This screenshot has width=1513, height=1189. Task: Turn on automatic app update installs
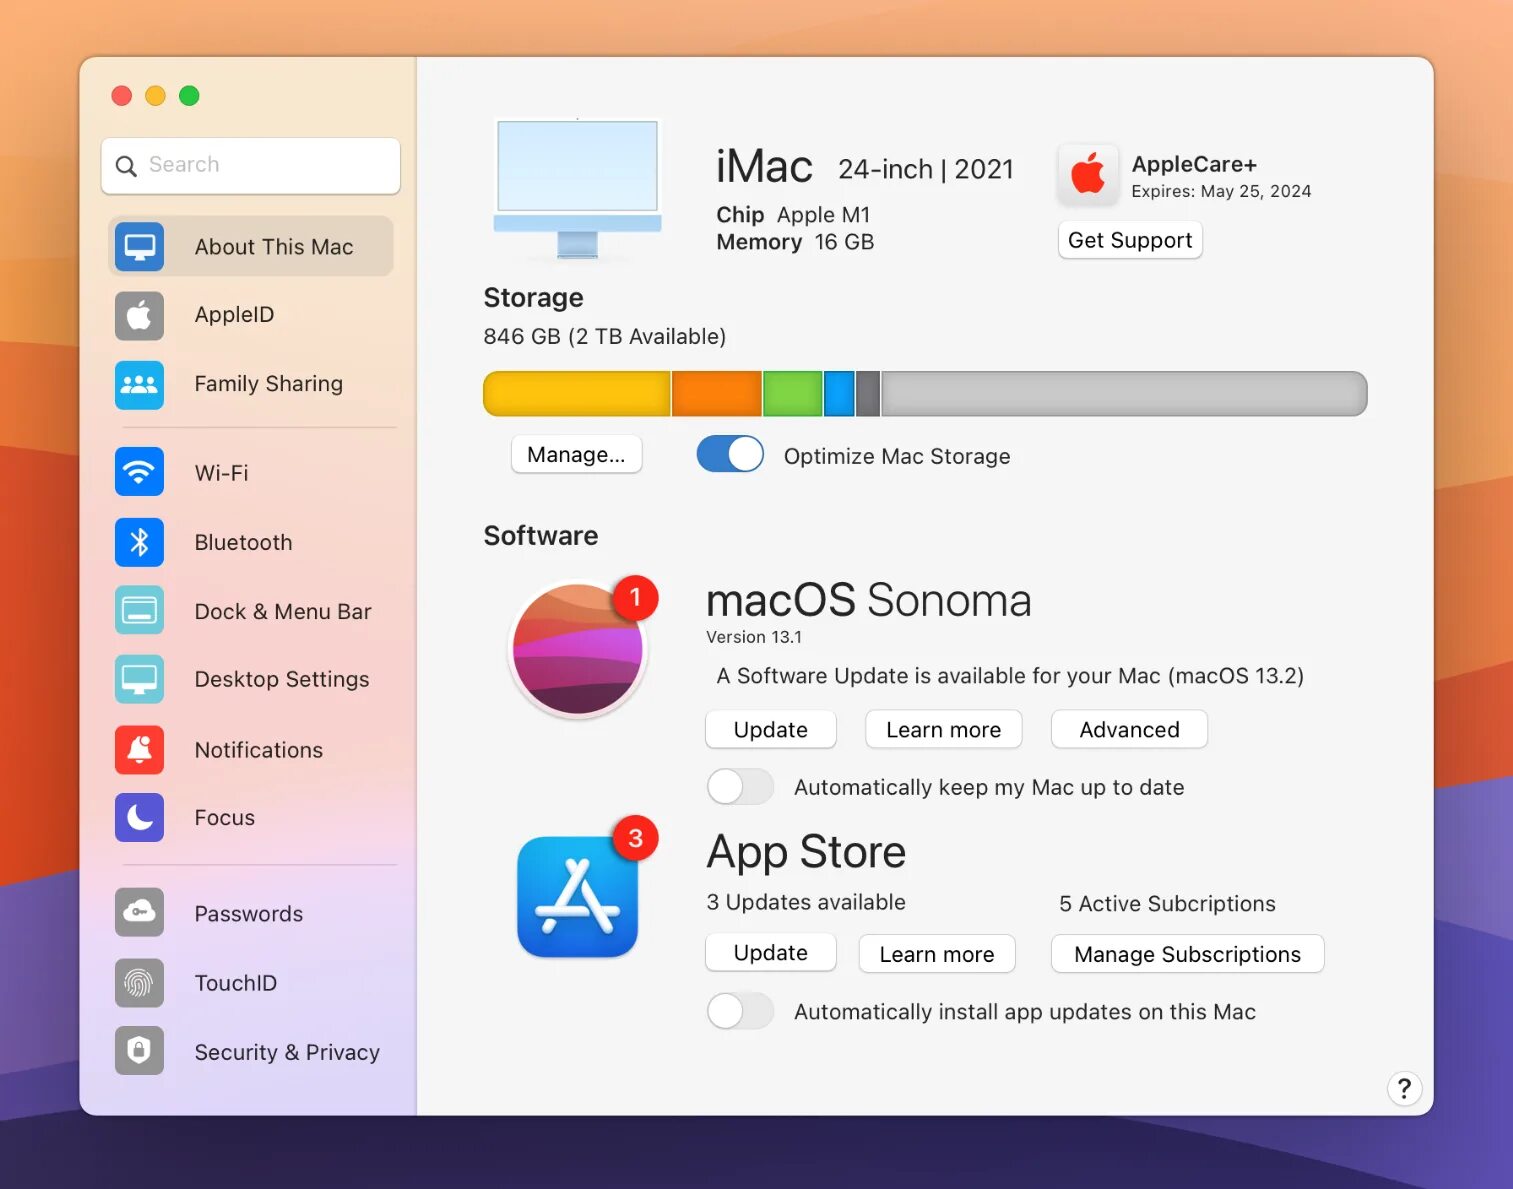[x=740, y=1011]
